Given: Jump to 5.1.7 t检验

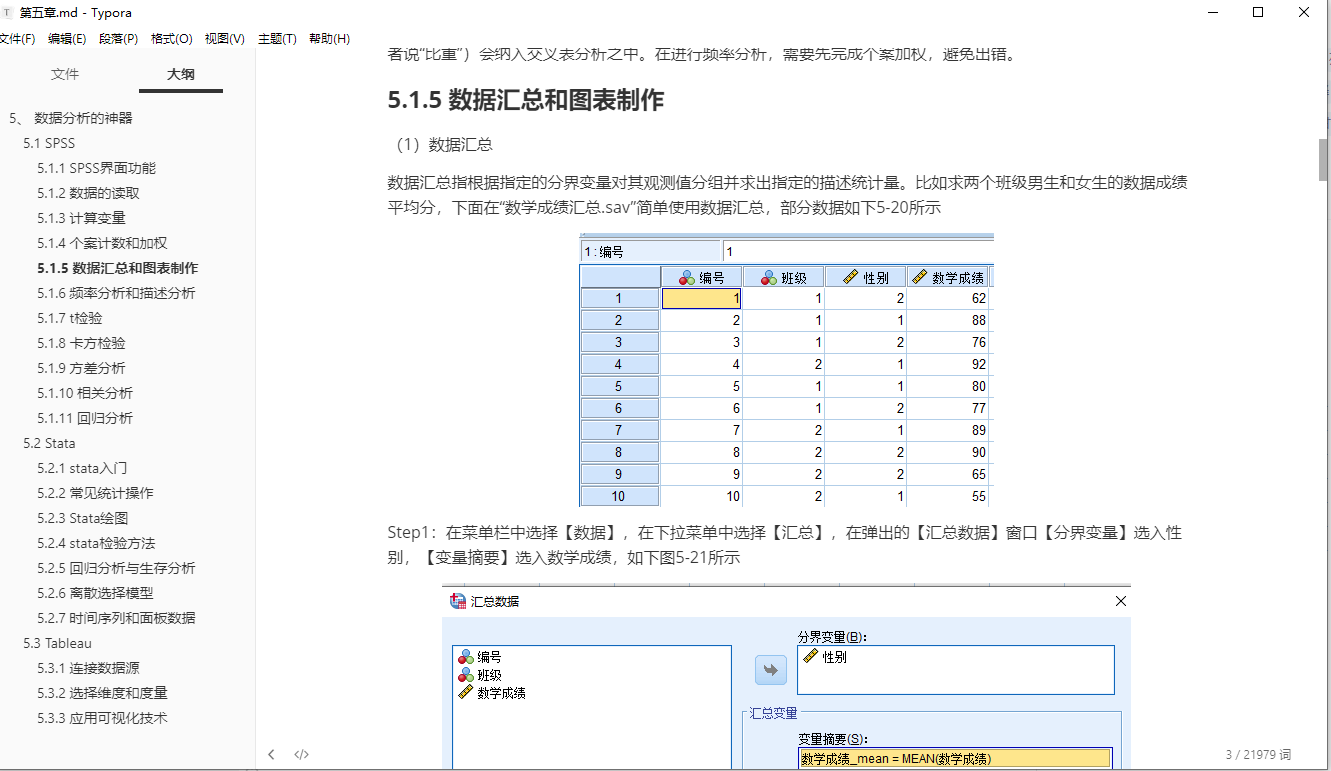Looking at the screenshot, I should [70, 318].
